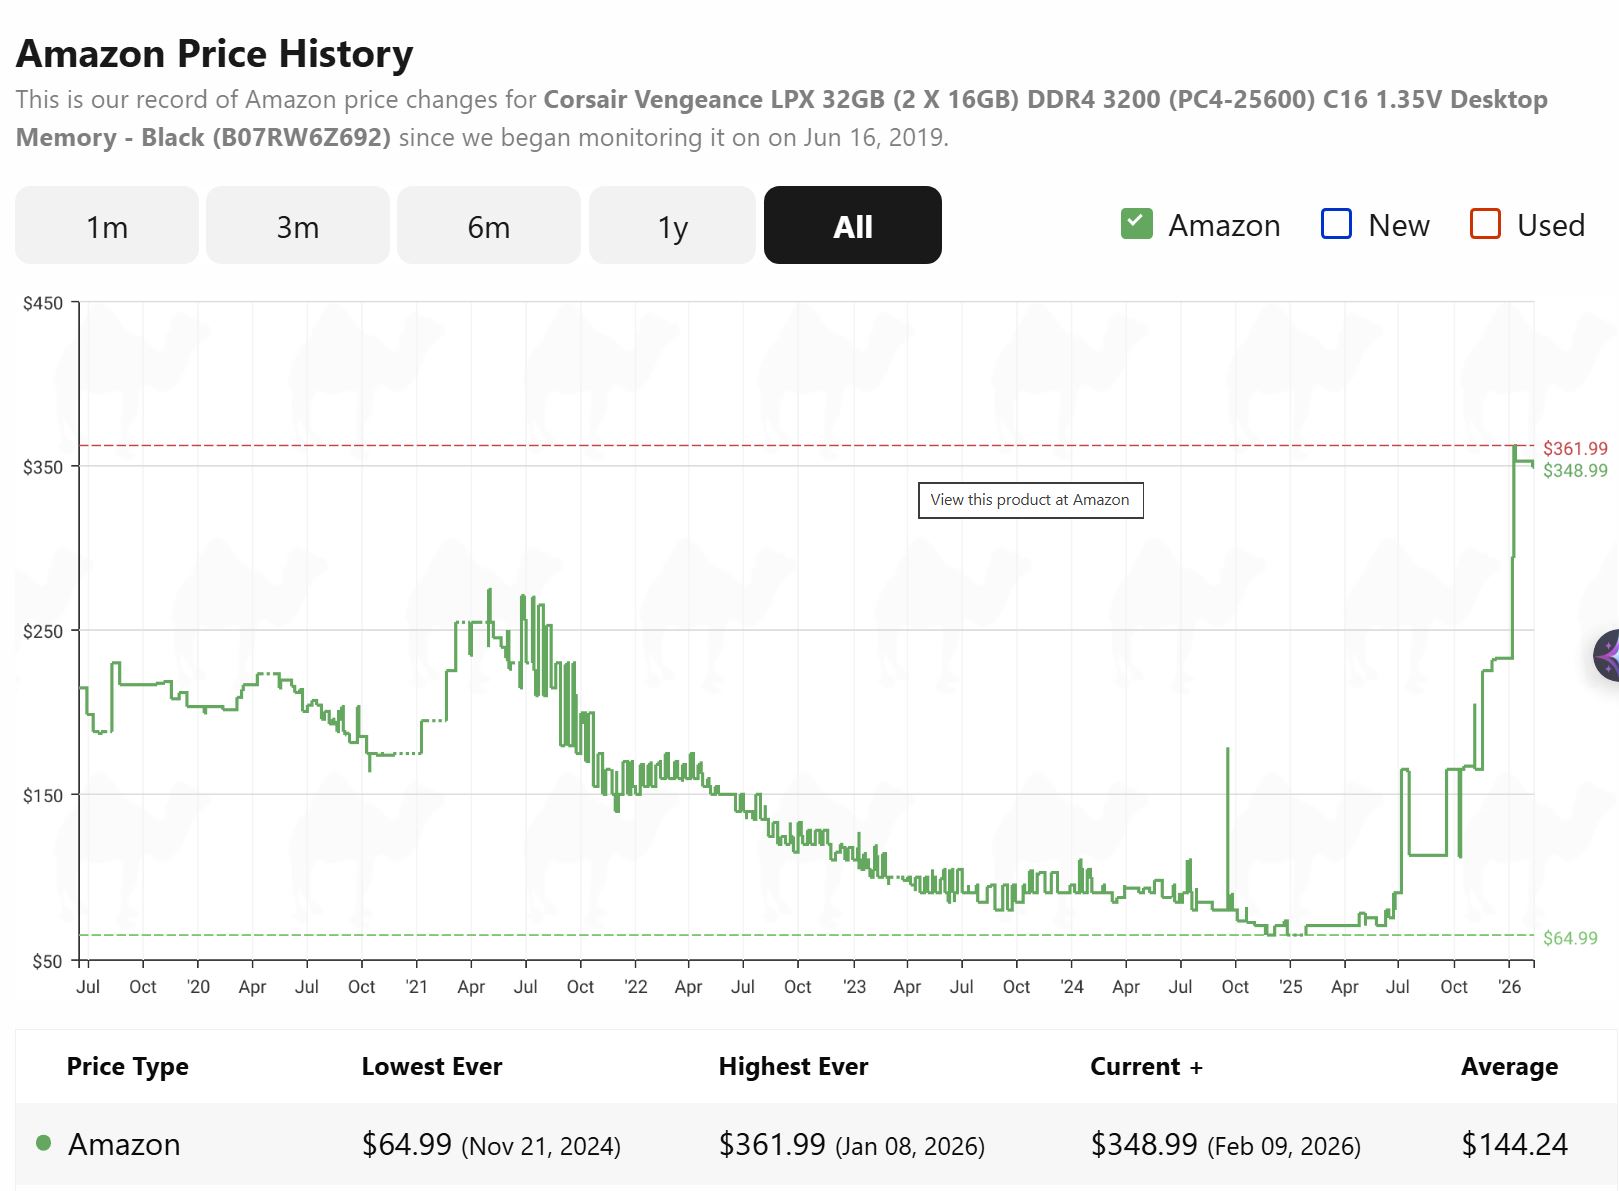Click the red $361.99 chart label

click(1575, 449)
